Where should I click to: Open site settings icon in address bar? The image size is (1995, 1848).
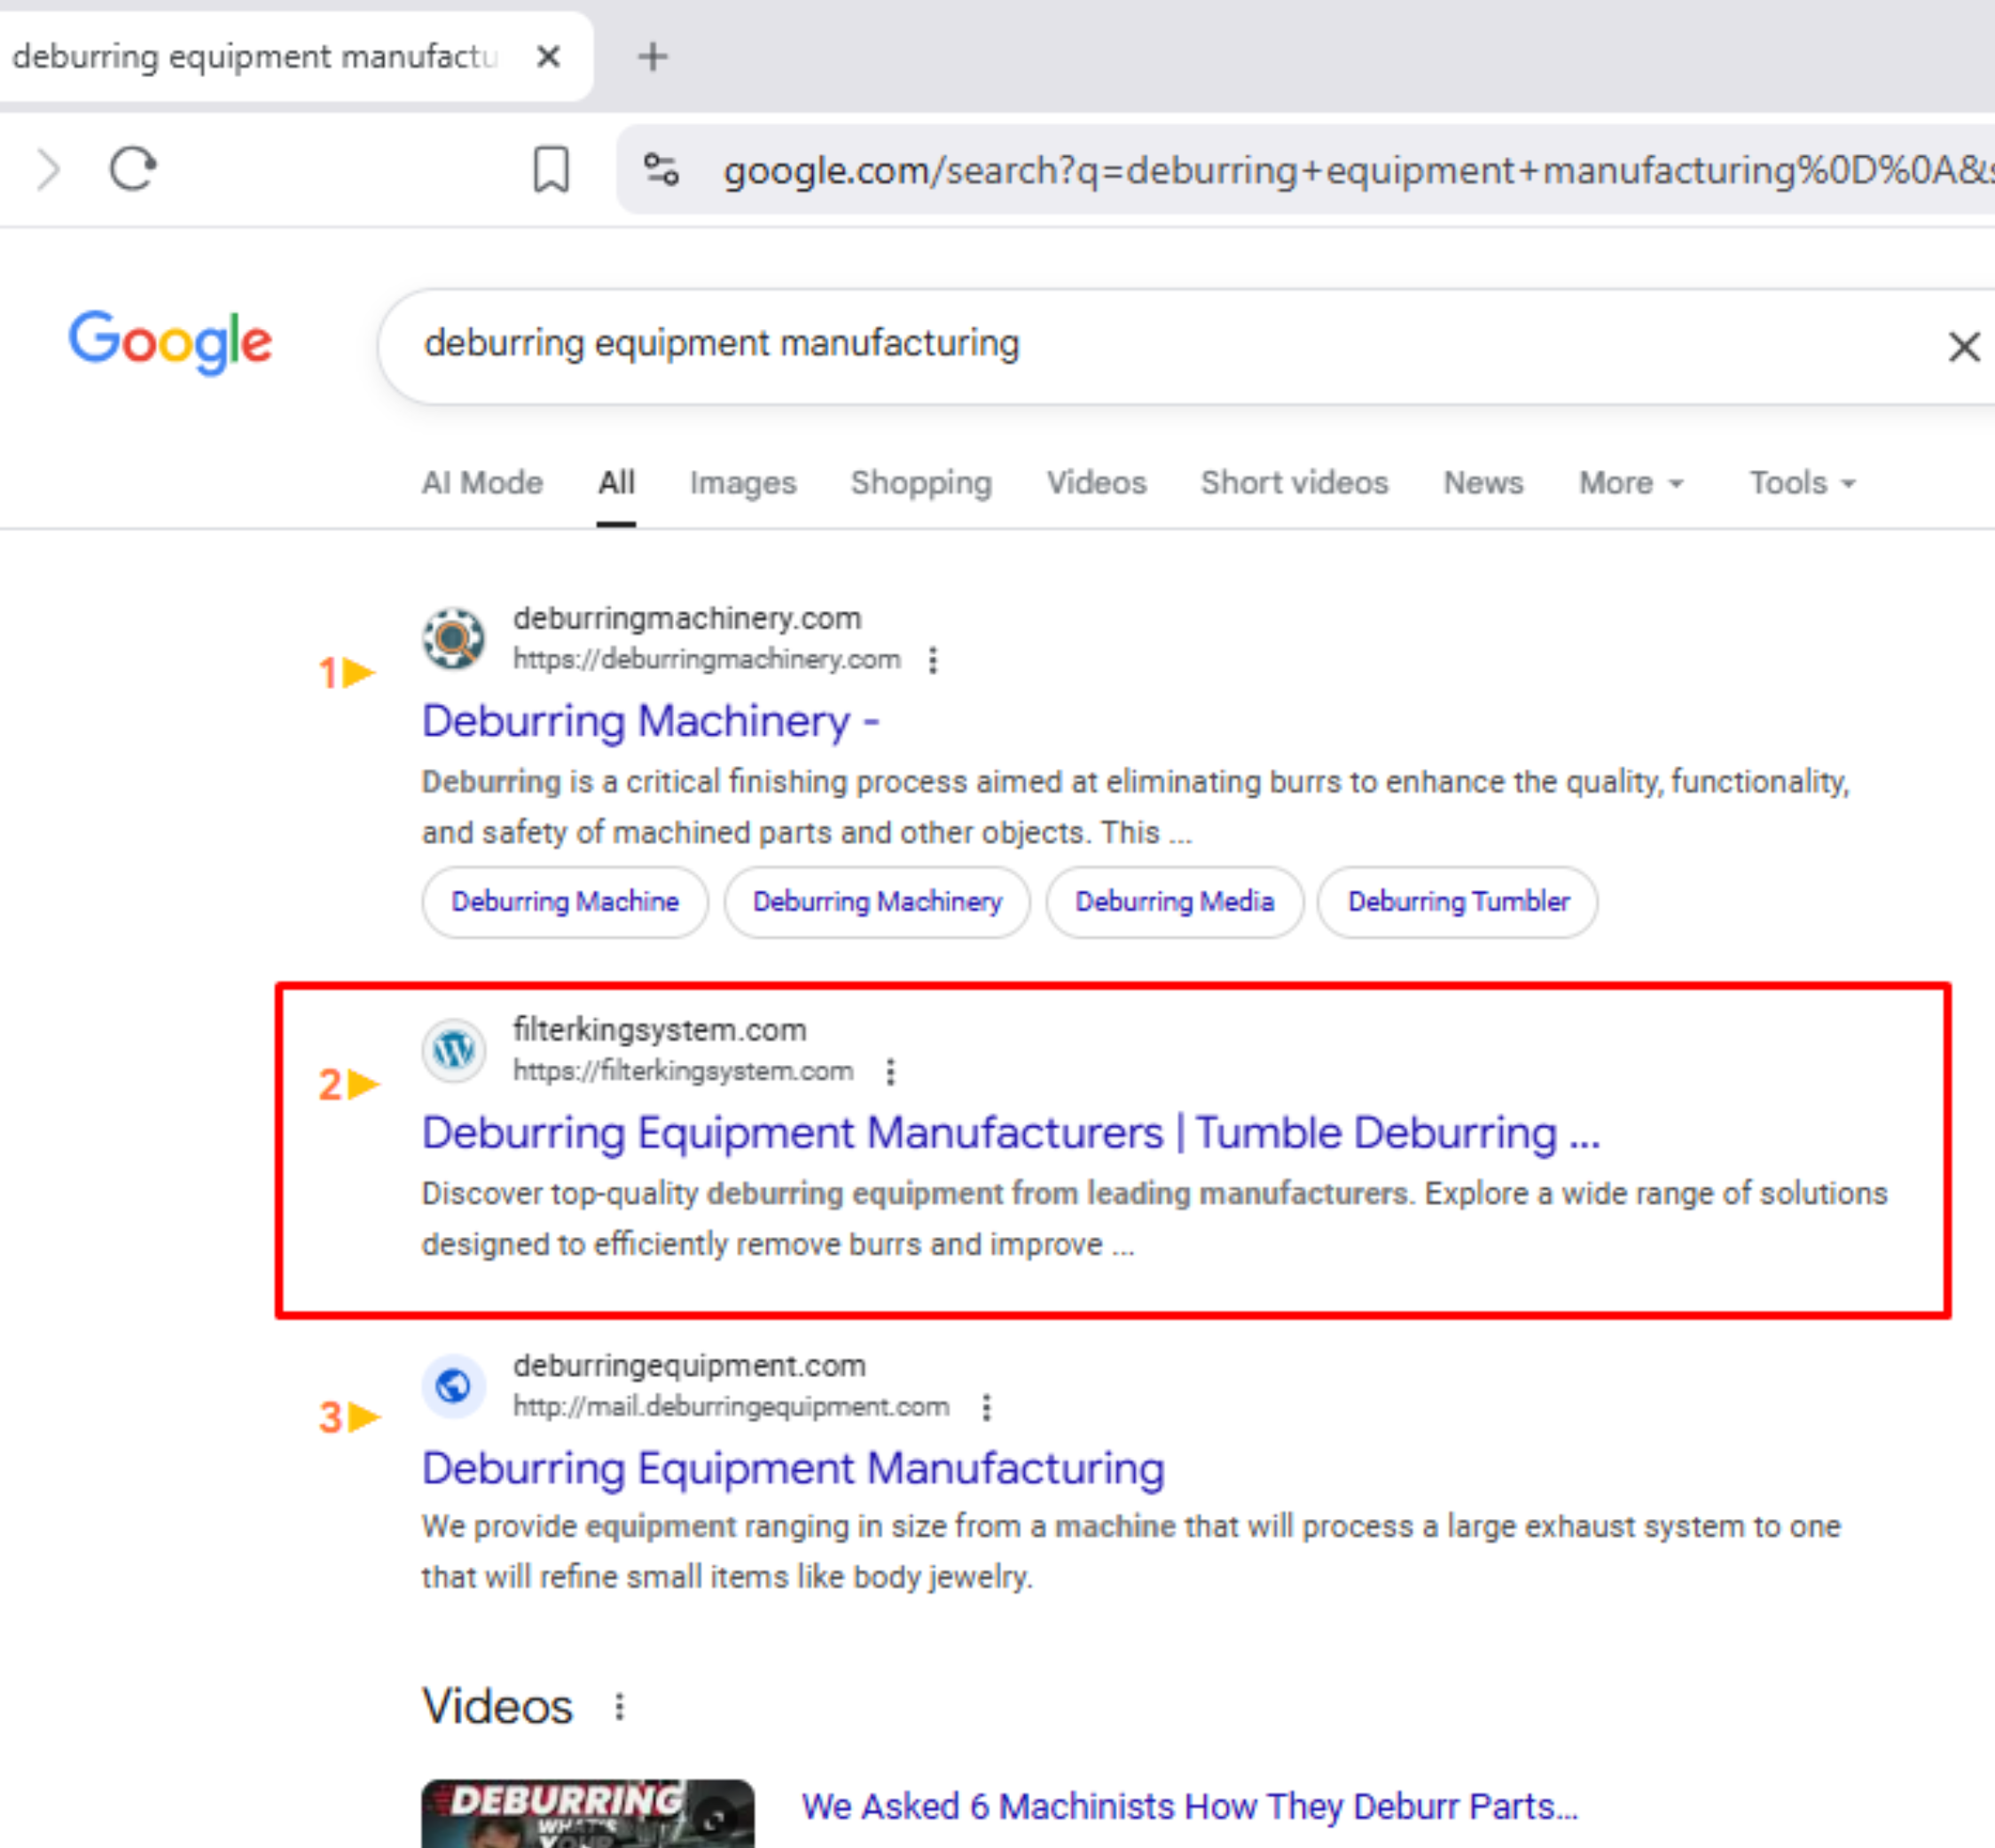coord(661,169)
